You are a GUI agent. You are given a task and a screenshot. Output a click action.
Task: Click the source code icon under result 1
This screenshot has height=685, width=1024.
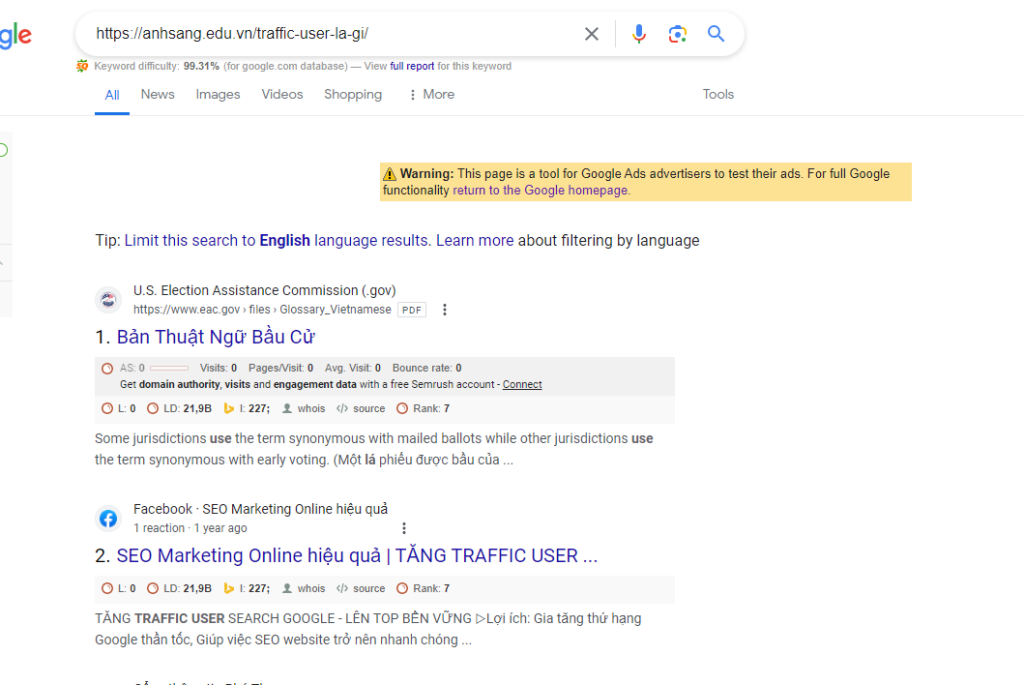(342, 409)
